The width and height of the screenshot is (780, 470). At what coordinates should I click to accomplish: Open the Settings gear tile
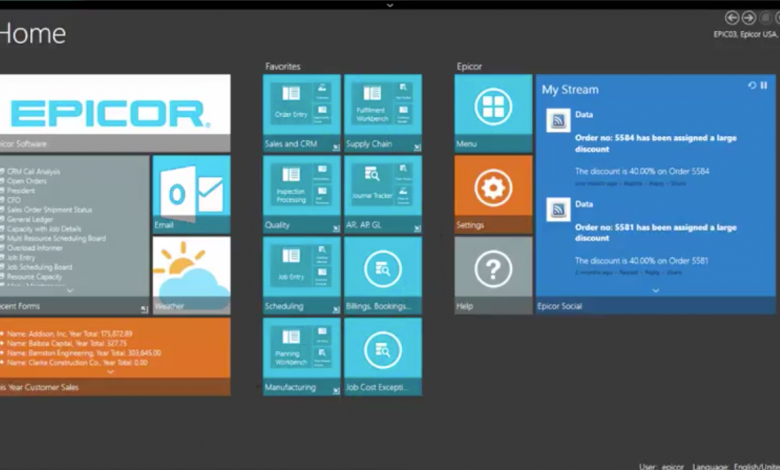[x=493, y=193]
